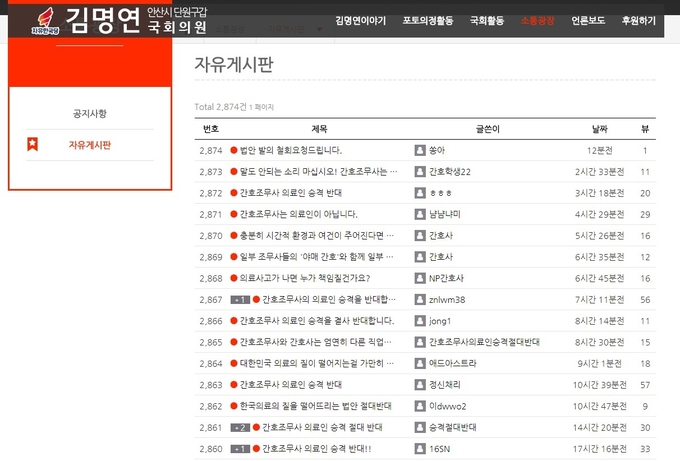This screenshot has height=461, width=680.
Task: Open the 김명연이야기 menu
Action: click(360, 20)
